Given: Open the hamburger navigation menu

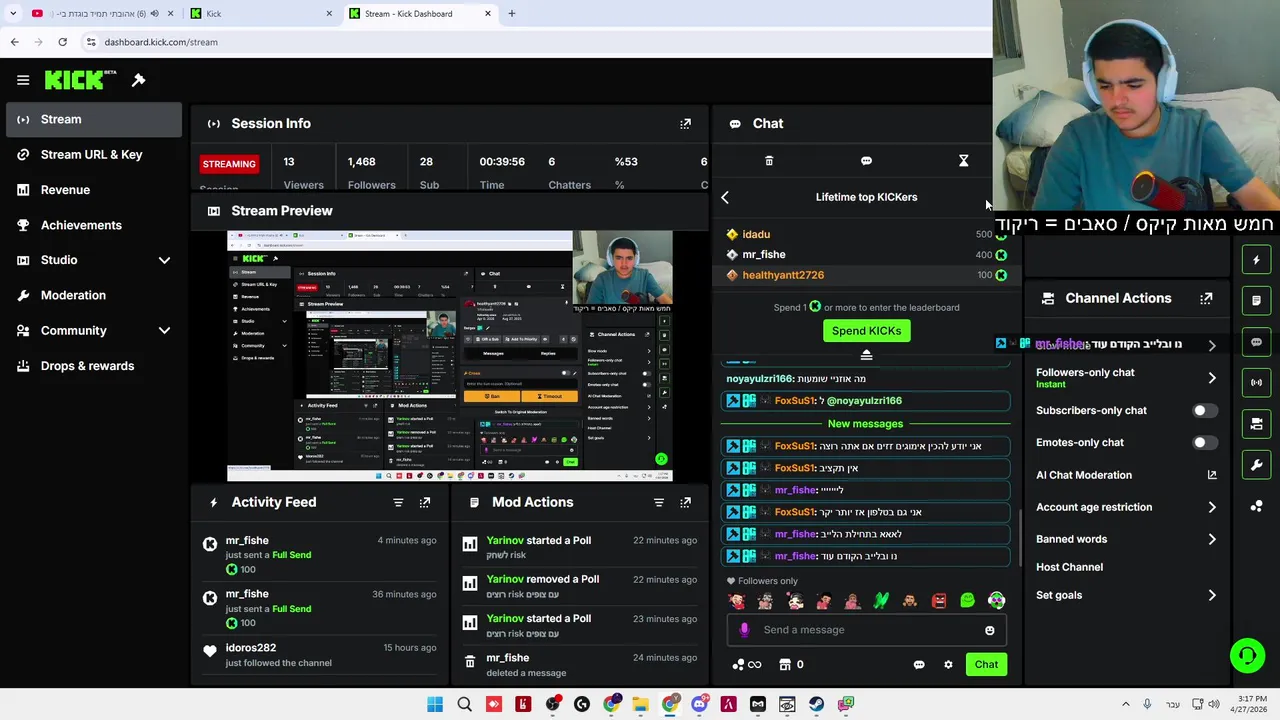Looking at the screenshot, I should click(x=23, y=80).
